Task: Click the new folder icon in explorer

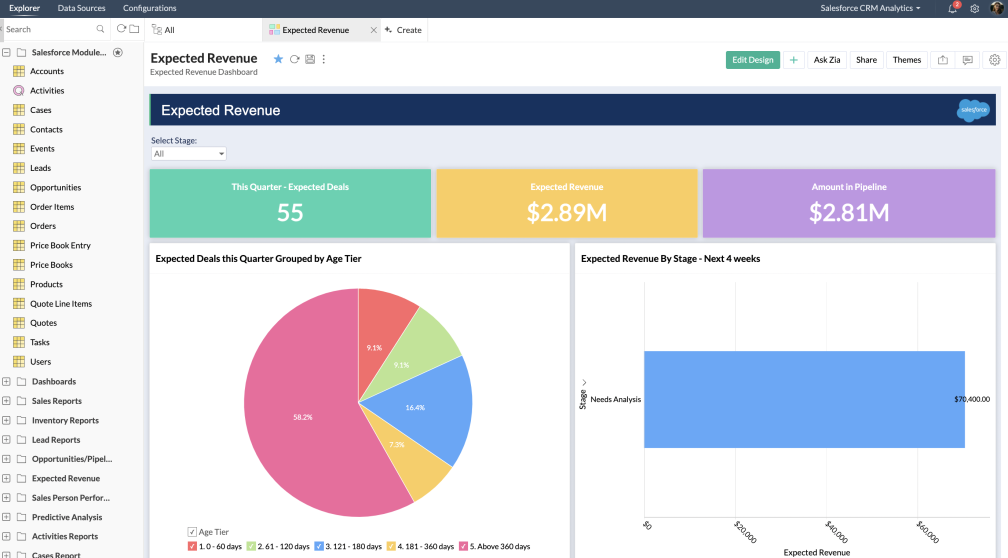Action: pos(134,29)
